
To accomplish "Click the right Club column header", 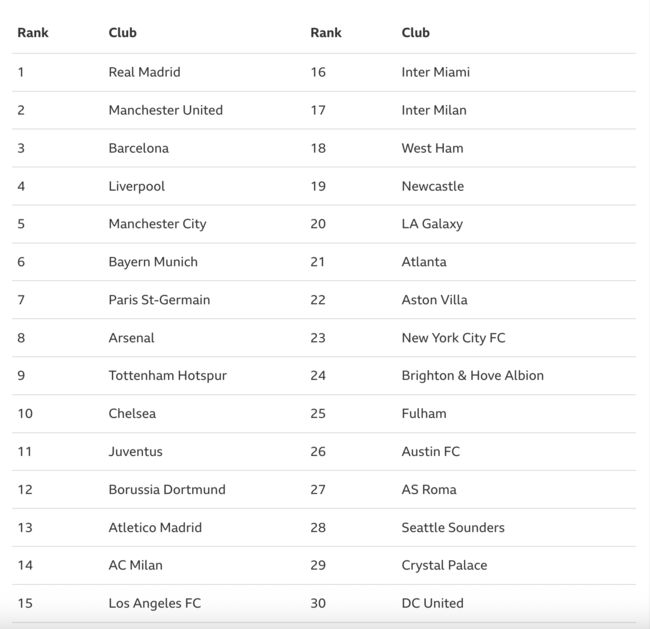I will click(415, 33).
